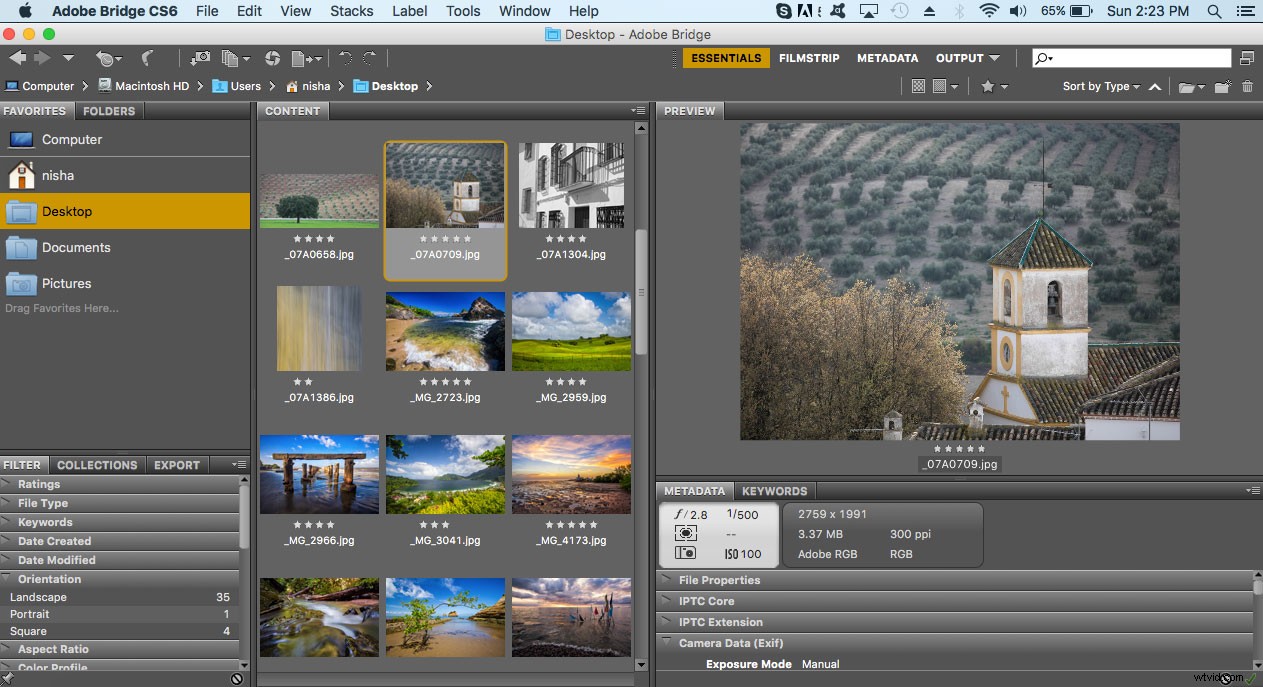1263x687 pixels.
Task: Switch to compact mode via top-right icon
Action: [x=1247, y=57]
